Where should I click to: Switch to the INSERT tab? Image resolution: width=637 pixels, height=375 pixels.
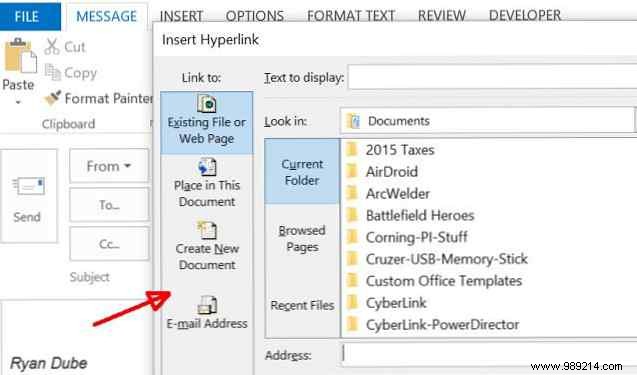click(181, 16)
